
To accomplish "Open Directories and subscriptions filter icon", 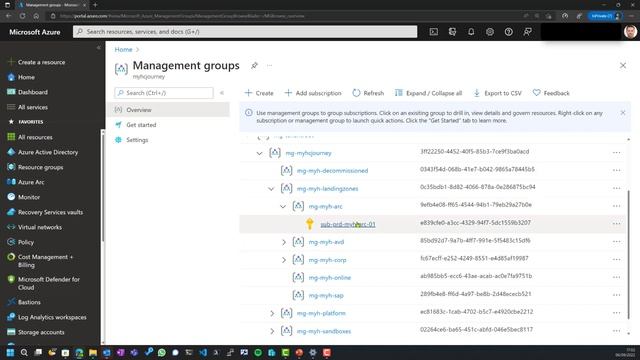I will coord(452,32).
